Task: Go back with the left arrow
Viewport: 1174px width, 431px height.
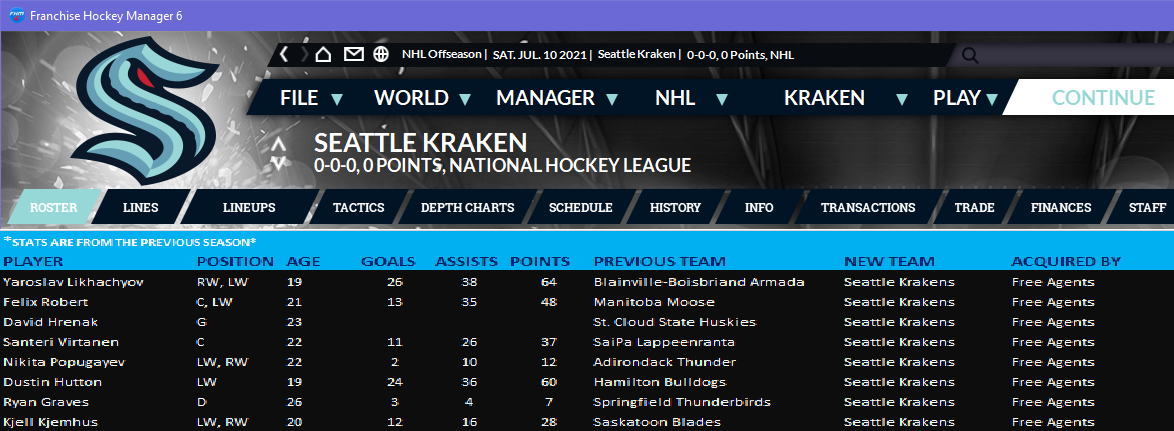Action: point(284,55)
